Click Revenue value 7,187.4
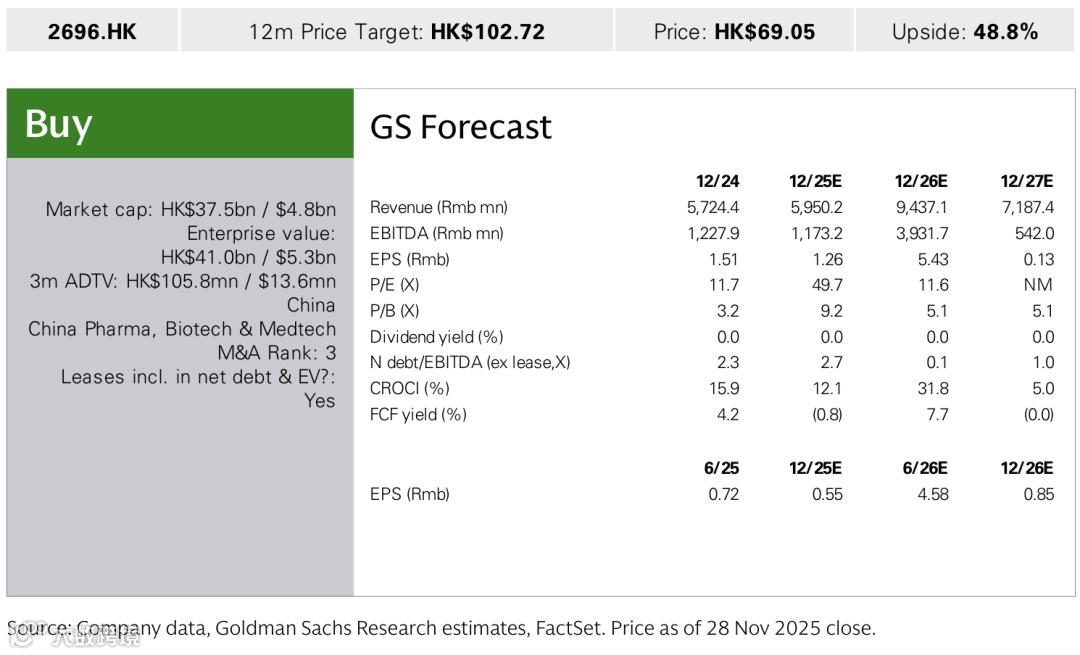 click(1028, 207)
